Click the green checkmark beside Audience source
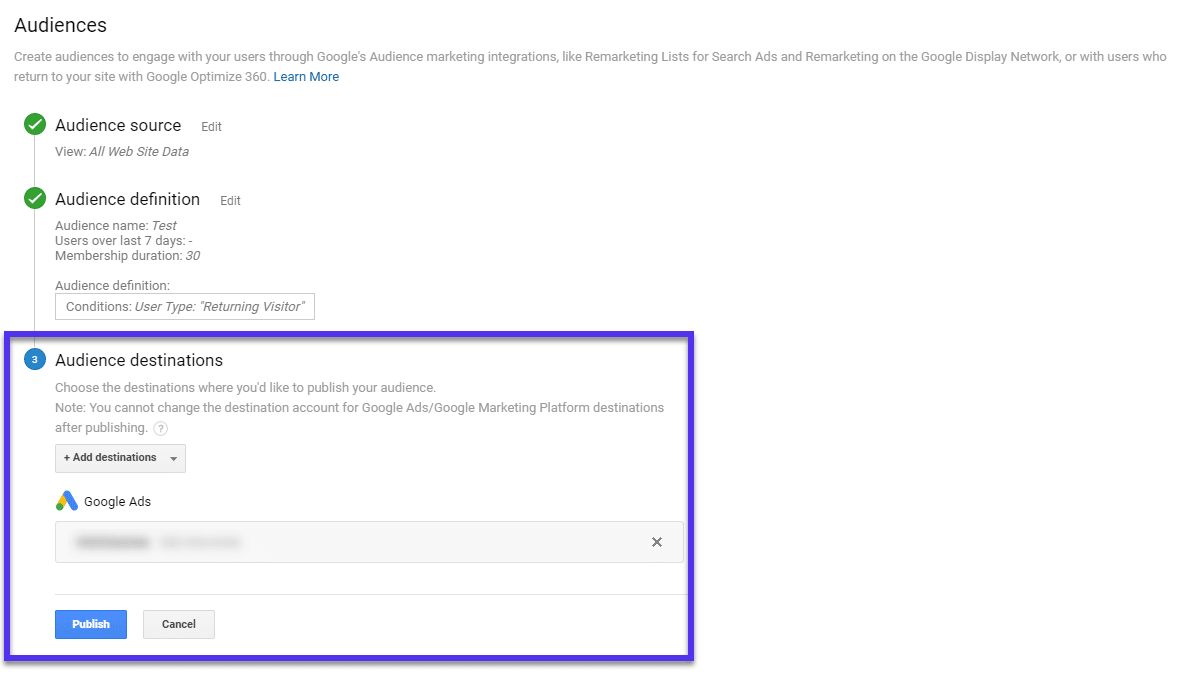This screenshot has height=688, width=1190. click(x=33, y=124)
